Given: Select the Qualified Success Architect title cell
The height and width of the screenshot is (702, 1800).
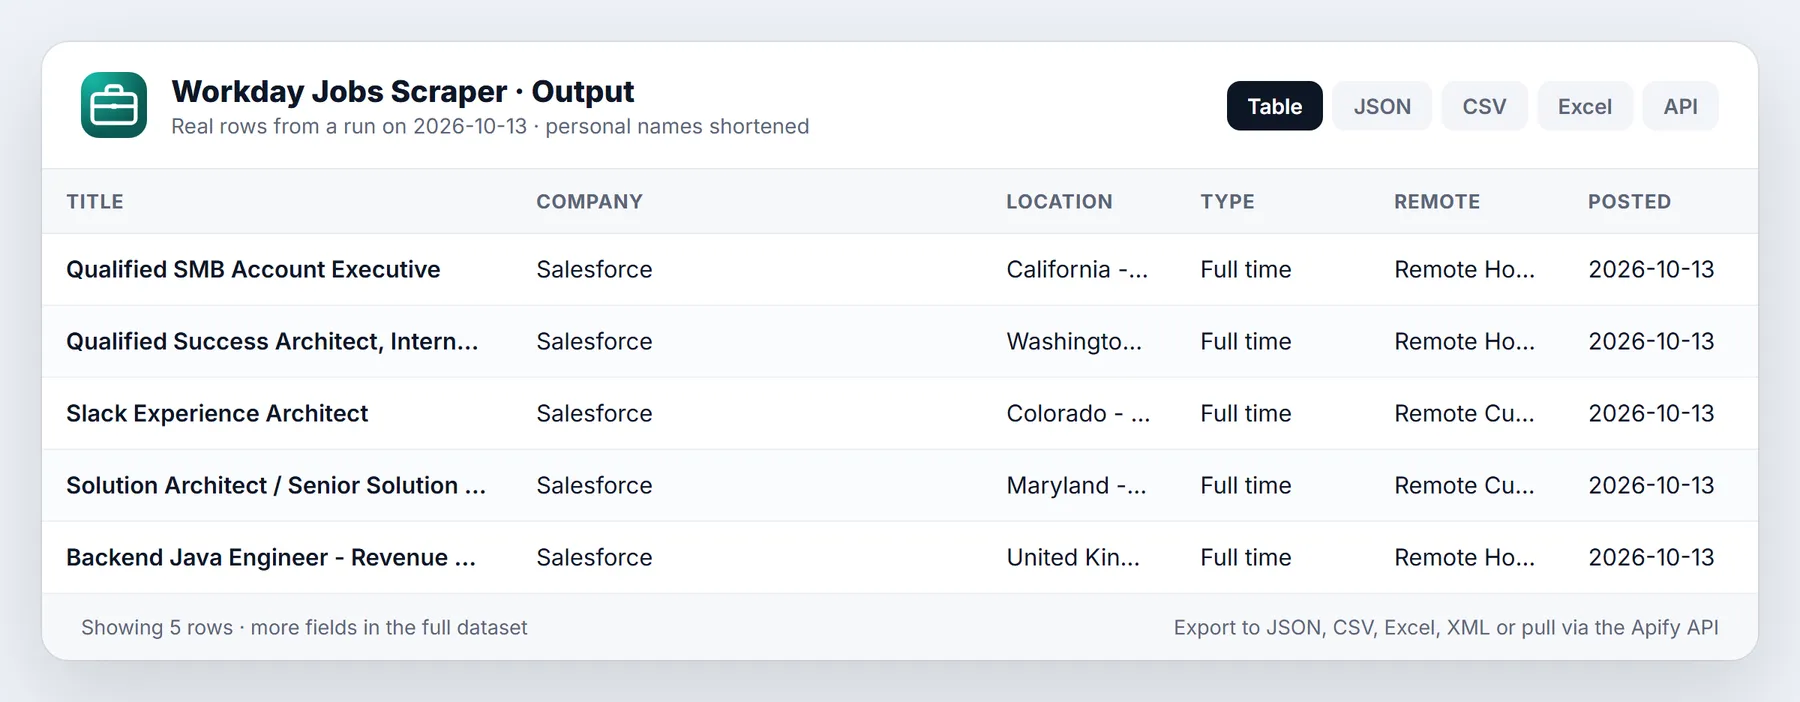Looking at the screenshot, I should tap(272, 342).
